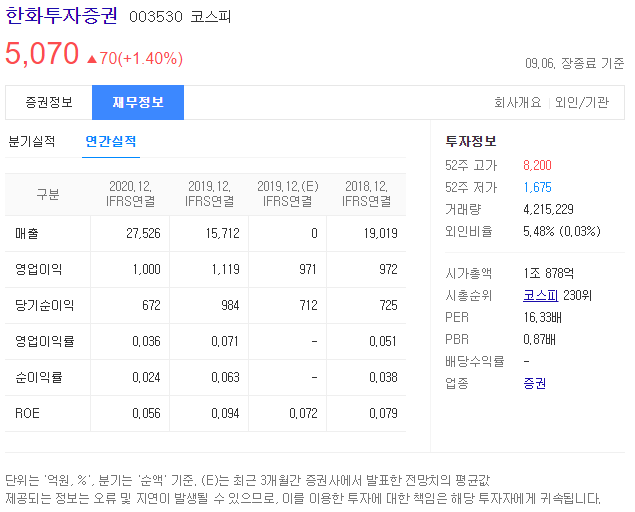635x512 pixels.
Task: Click the 매출 value 27,526
Action: [143, 233]
